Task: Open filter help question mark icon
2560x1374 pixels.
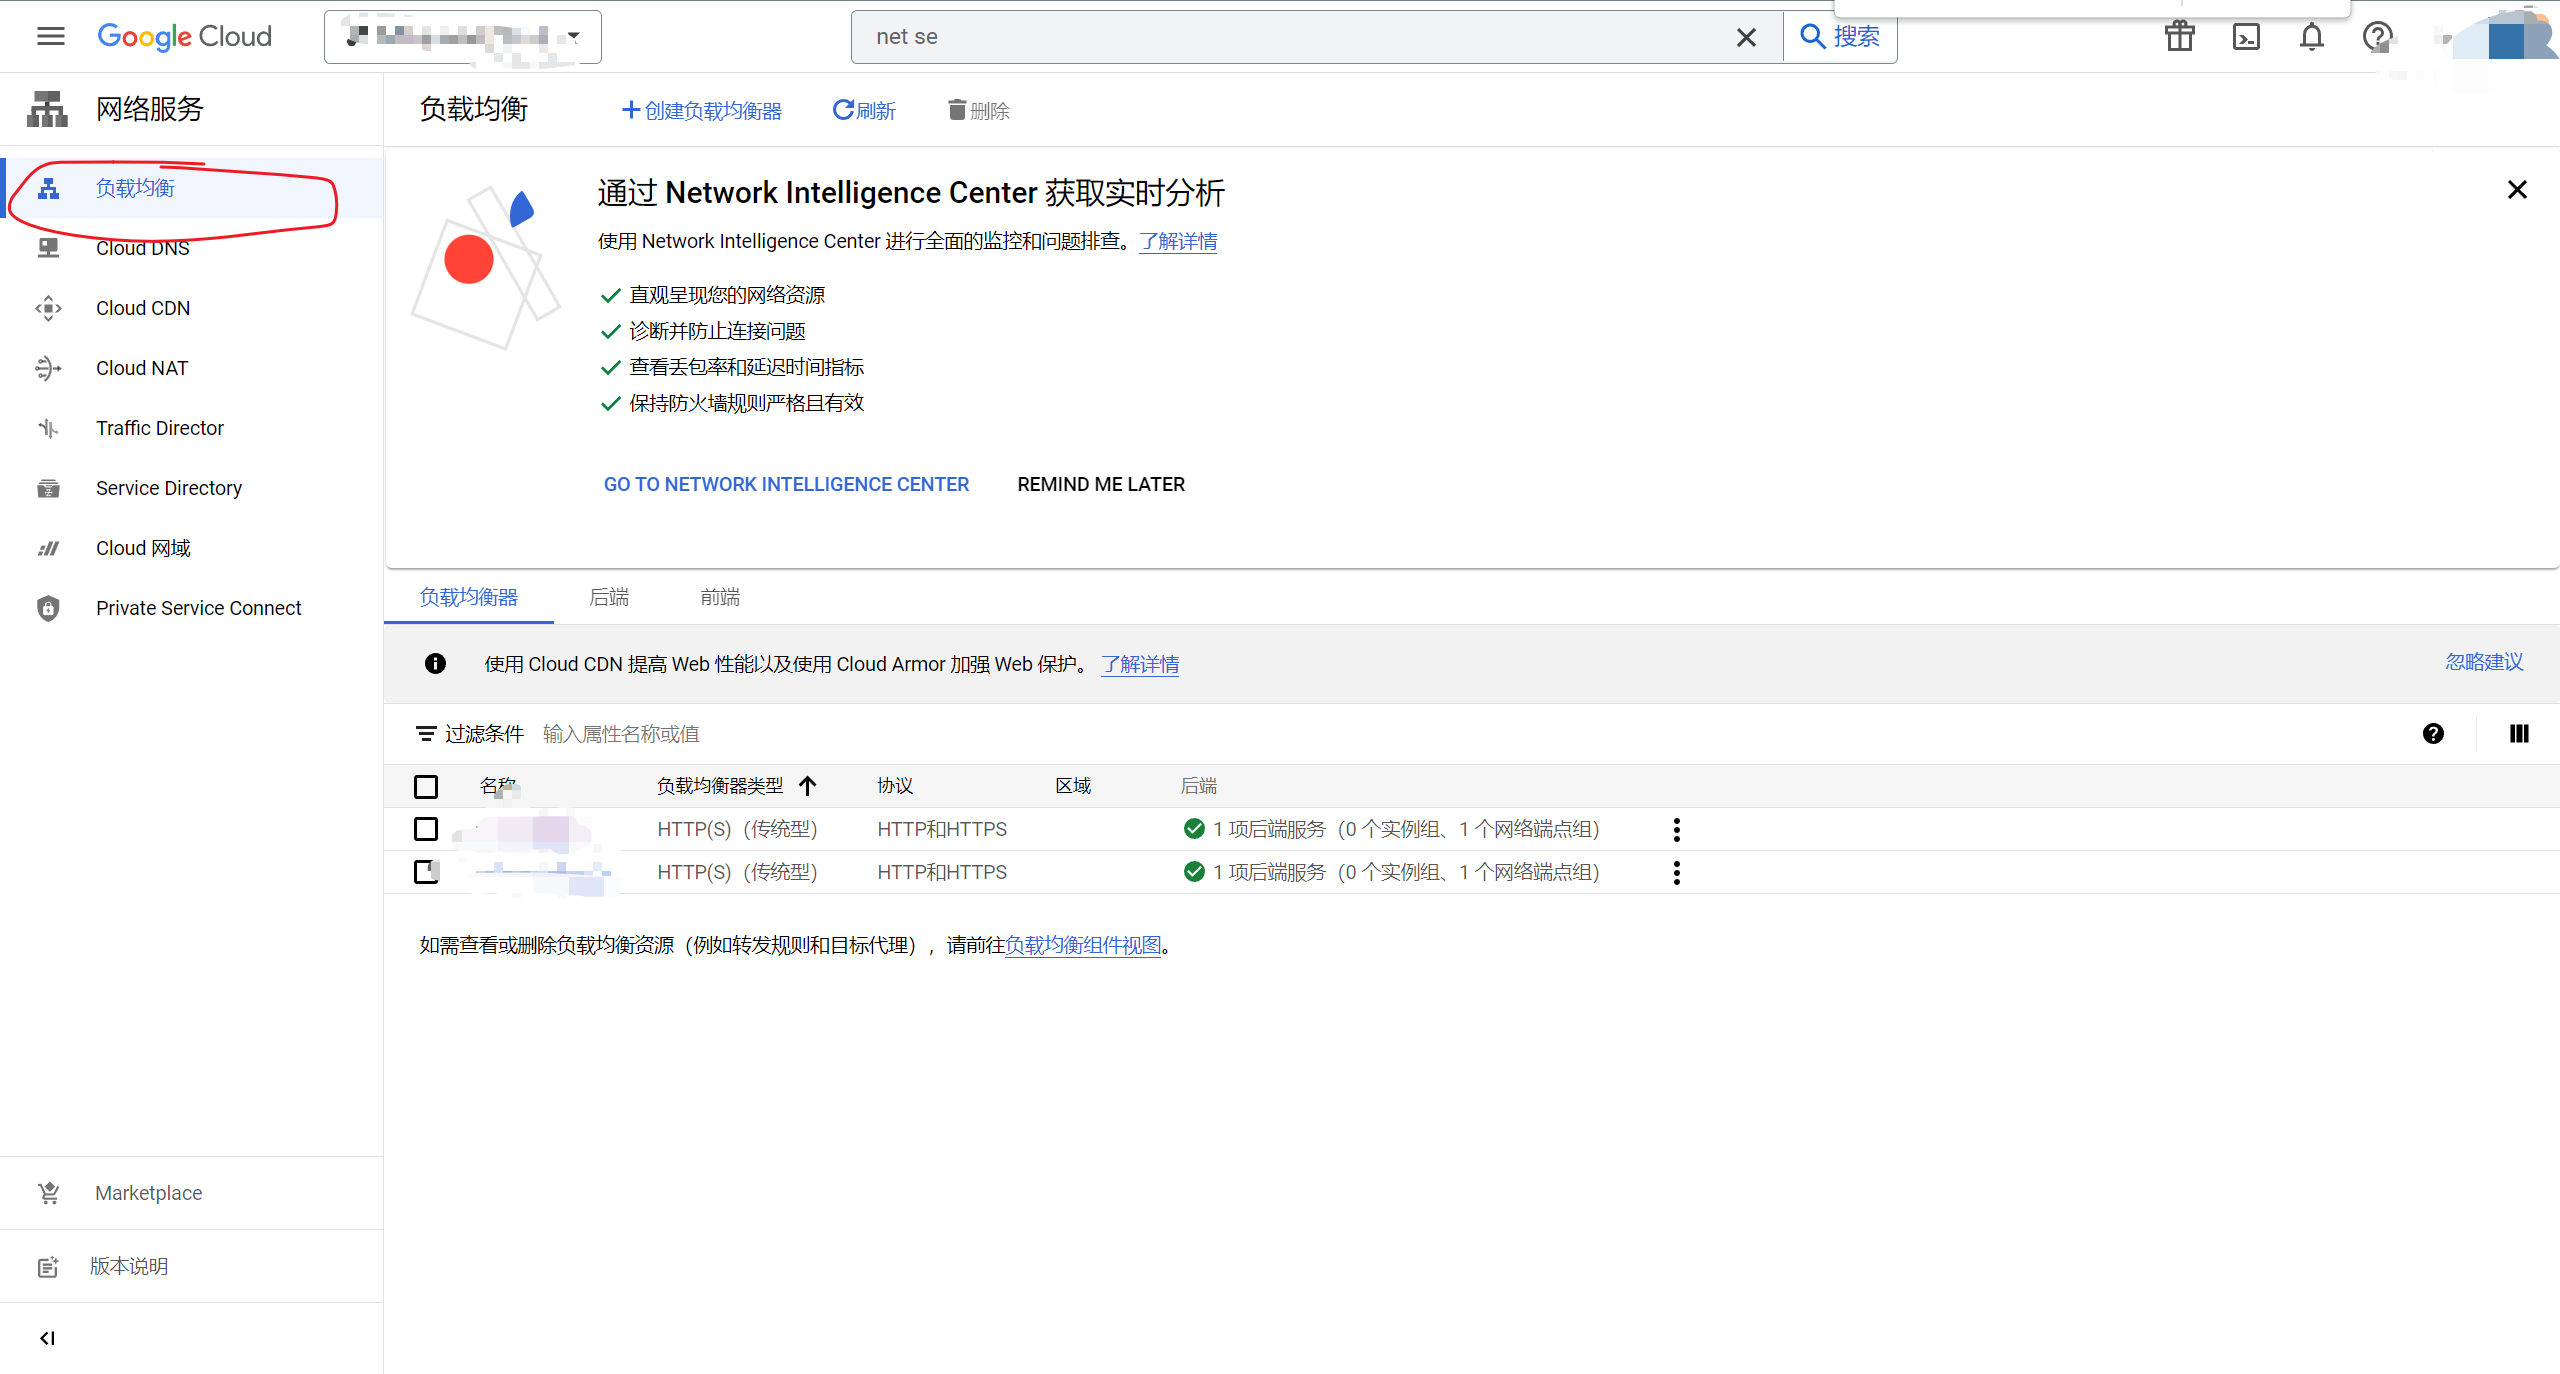Action: point(2433,734)
